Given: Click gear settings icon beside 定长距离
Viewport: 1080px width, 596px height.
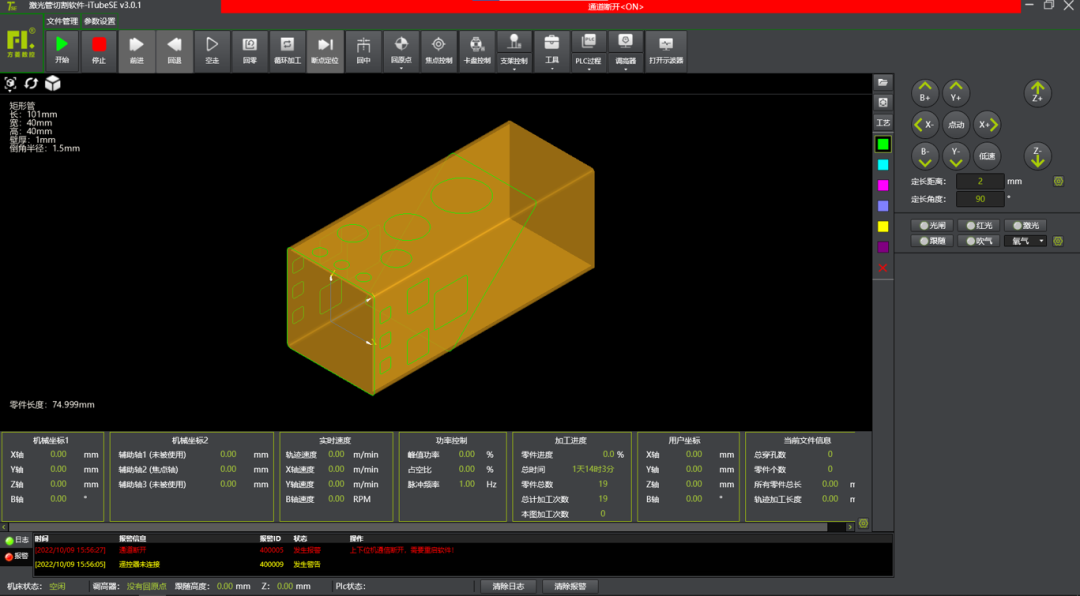Looking at the screenshot, I should click(x=1059, y=181).
